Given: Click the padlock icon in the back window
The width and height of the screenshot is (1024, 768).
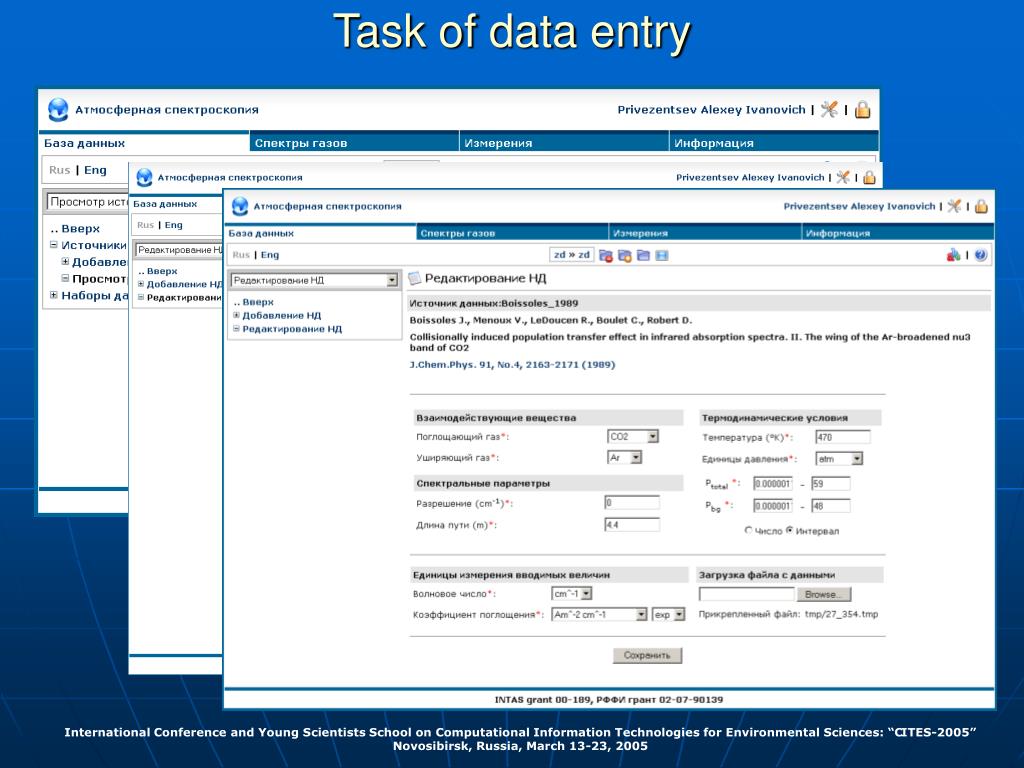Looking at the screenshot, I should coord(863,109).
